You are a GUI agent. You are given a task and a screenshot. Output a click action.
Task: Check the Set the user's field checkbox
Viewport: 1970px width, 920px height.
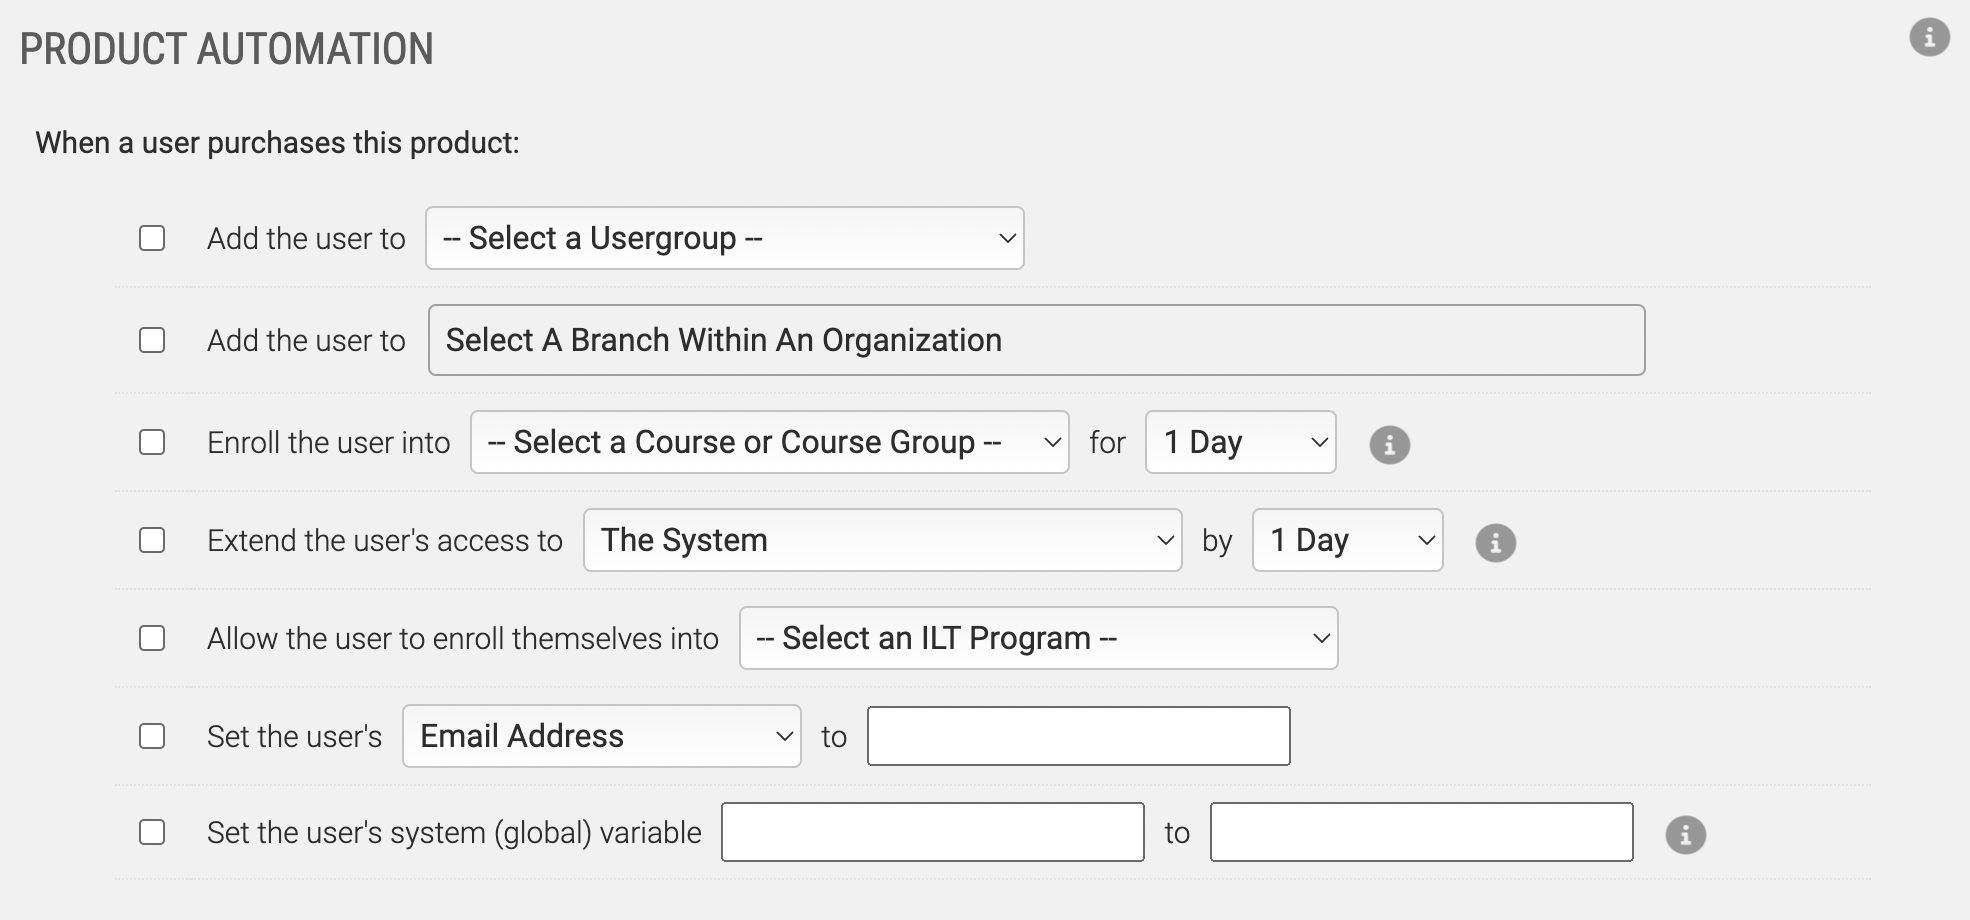point(152,736)
